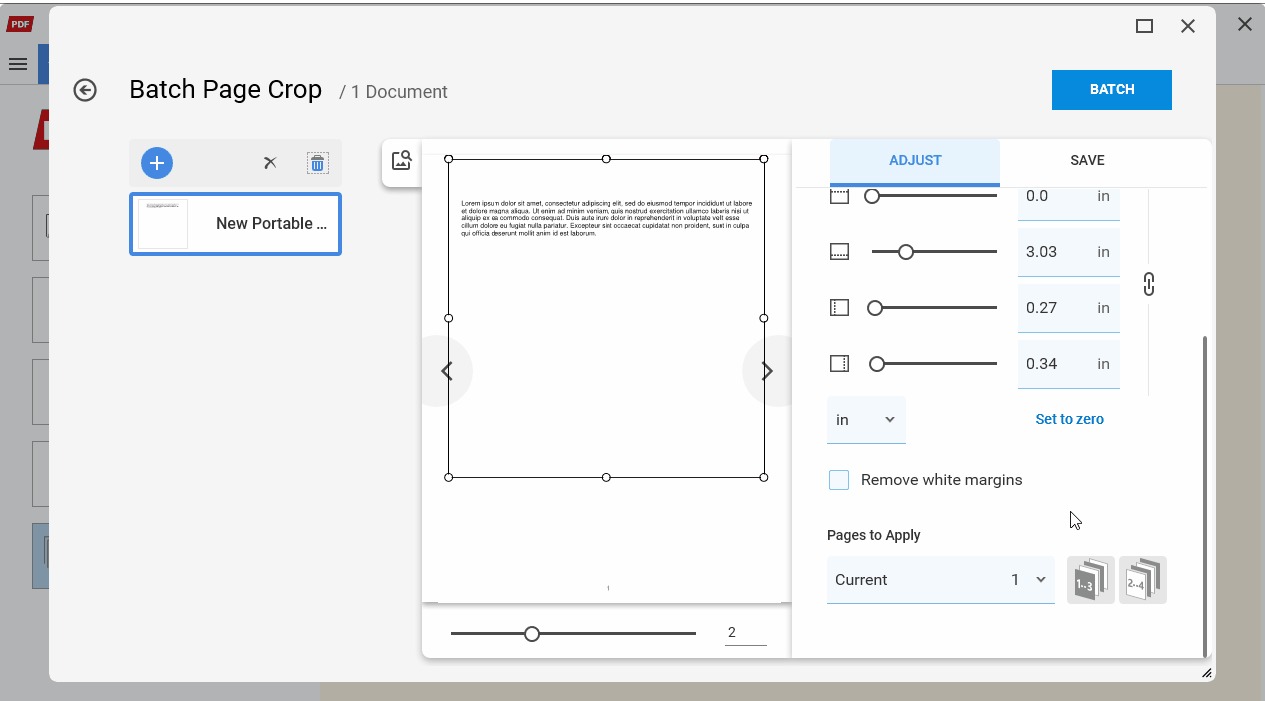
Task: Open the hamburger menu icon
Action: (18, 64)
